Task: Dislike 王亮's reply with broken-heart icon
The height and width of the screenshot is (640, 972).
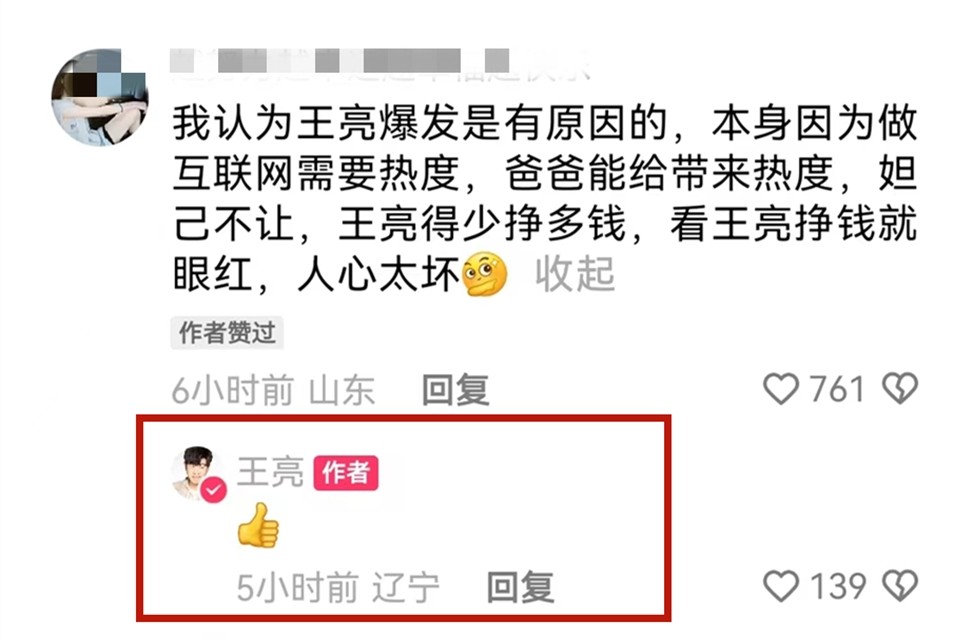Action: [900, 586]
